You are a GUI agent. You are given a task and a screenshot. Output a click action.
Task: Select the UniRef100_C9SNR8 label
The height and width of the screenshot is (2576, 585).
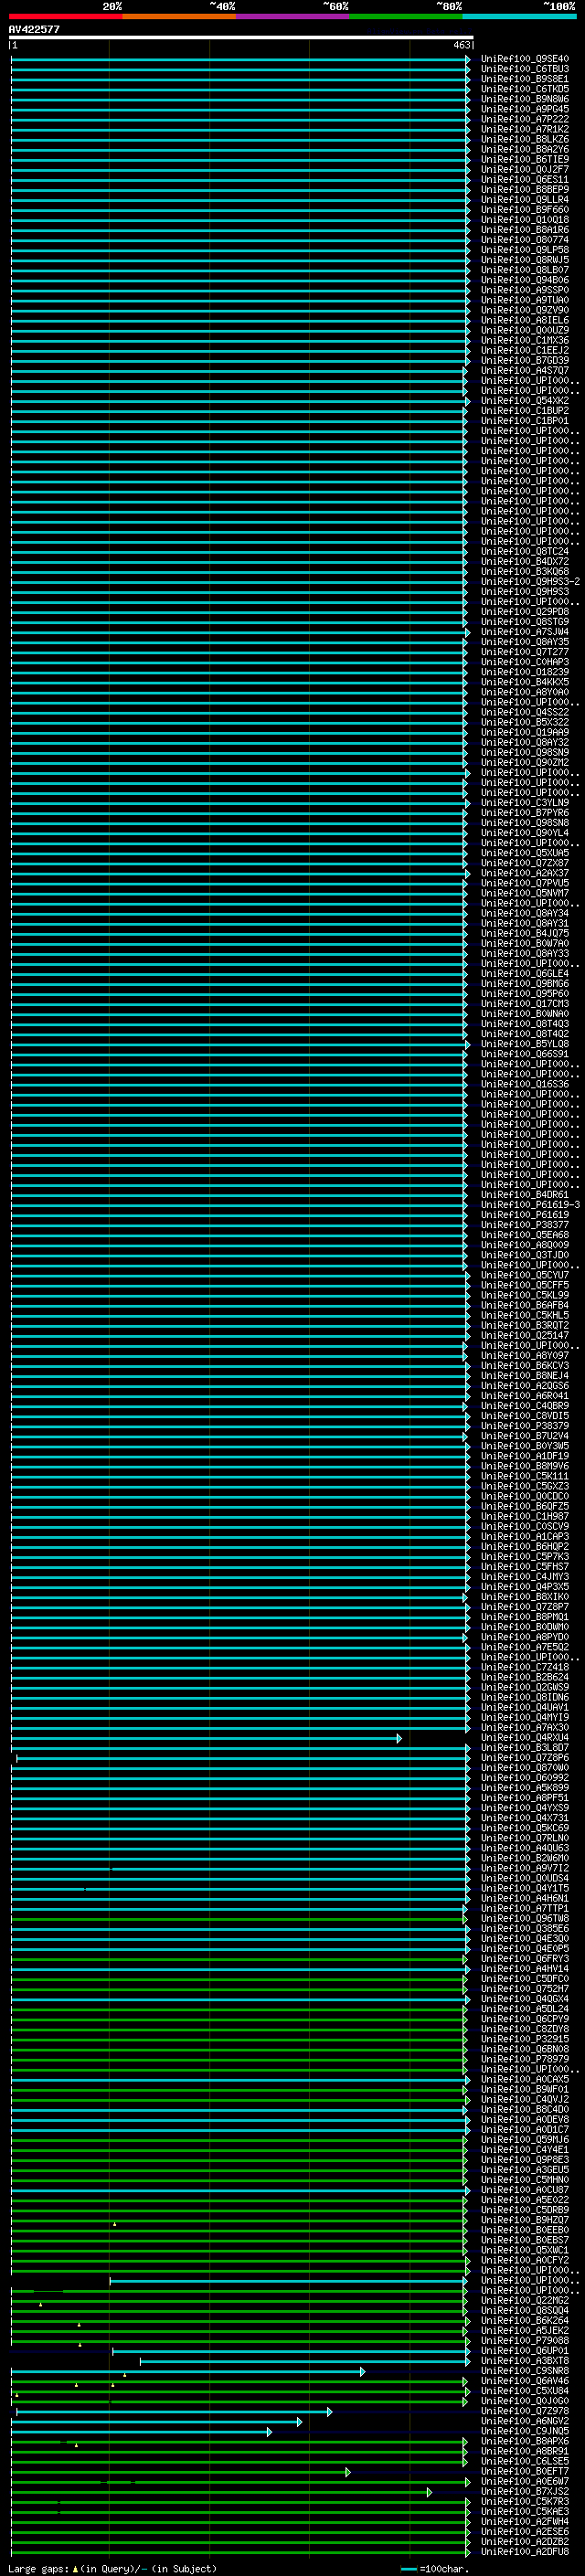tap(524, 2371)
